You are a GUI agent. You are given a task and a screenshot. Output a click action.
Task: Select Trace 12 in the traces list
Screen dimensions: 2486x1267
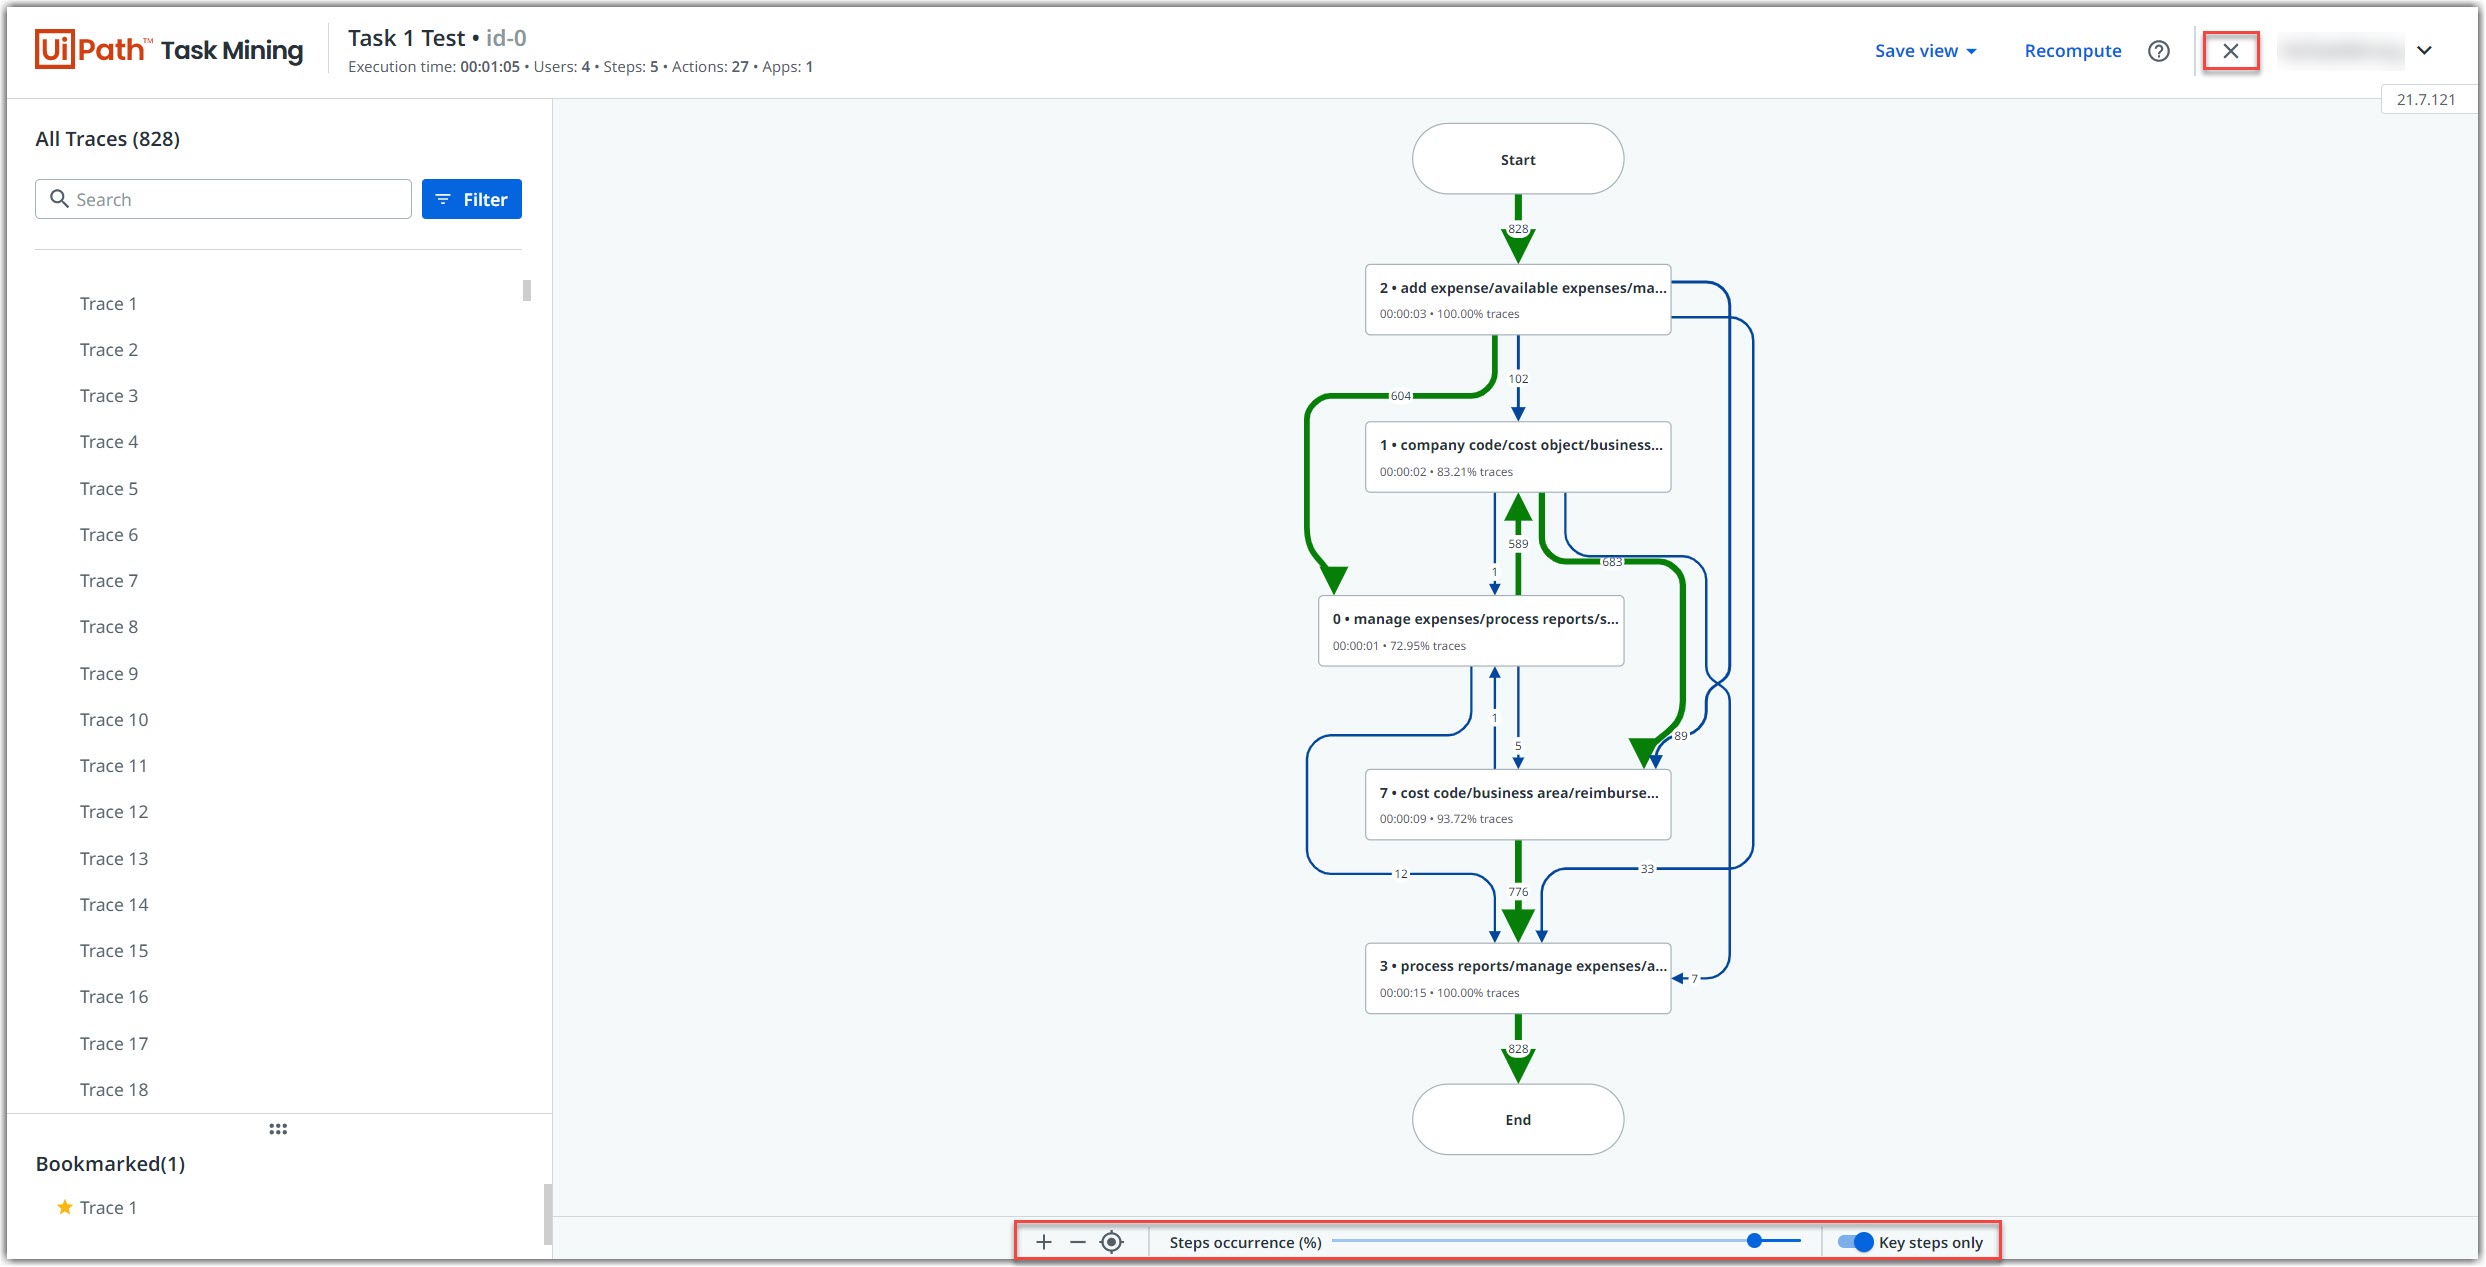pos(114,811)
